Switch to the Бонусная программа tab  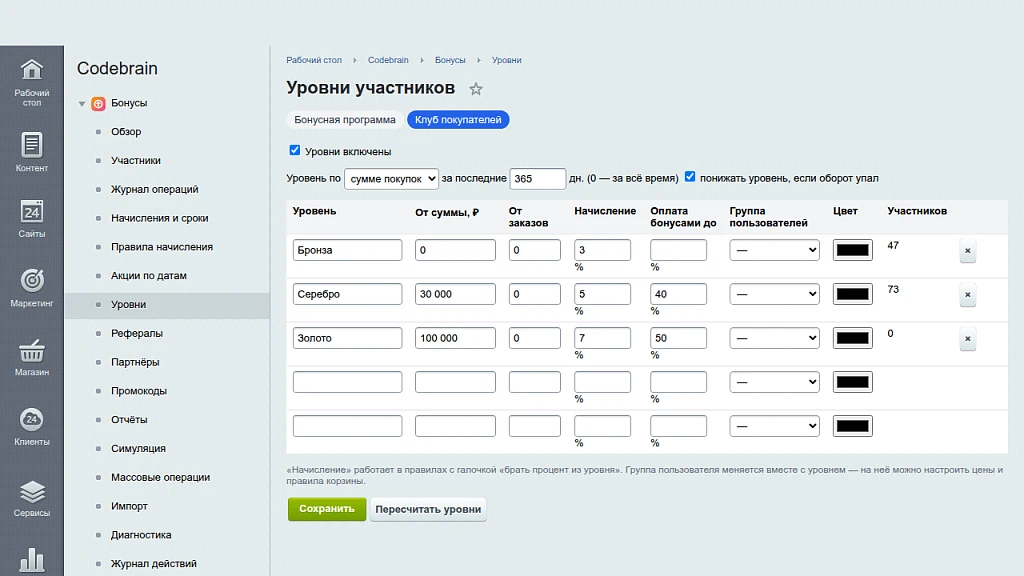coord(345,120)
